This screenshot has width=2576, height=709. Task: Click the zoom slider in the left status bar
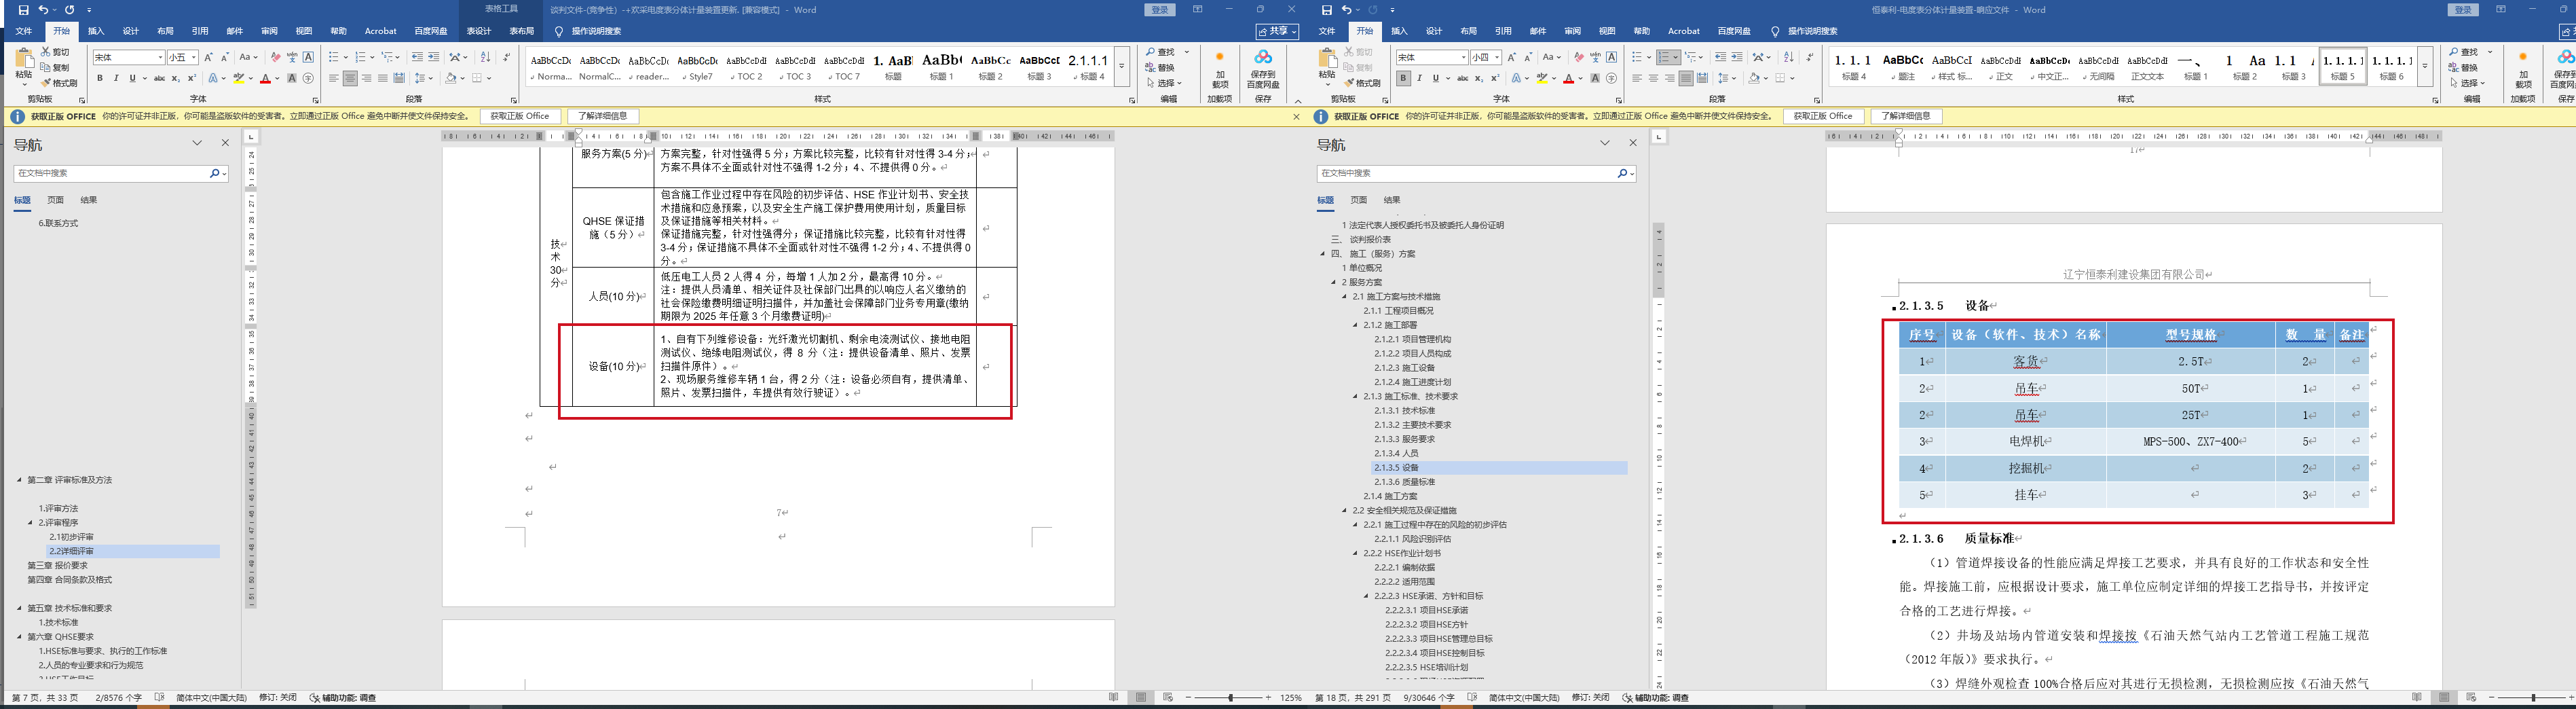tap(1231, 697)
